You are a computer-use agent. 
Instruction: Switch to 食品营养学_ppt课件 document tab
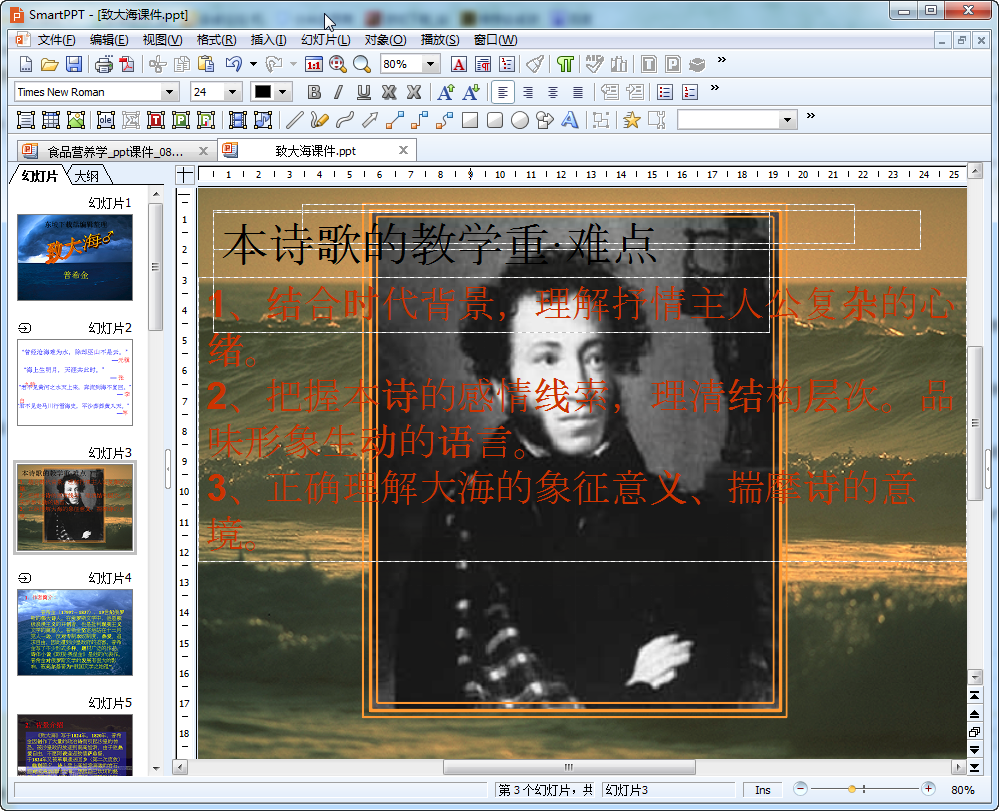(115, 151)
